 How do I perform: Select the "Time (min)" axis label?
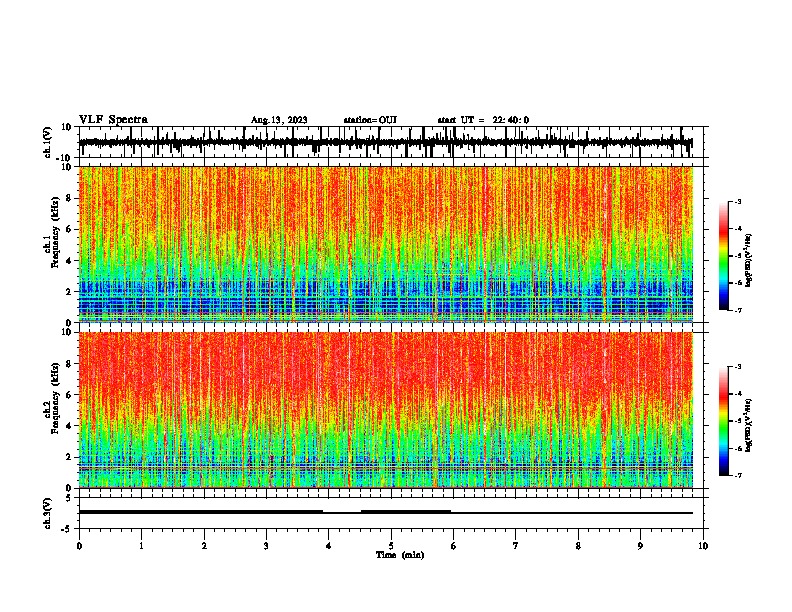coord(400,555)
